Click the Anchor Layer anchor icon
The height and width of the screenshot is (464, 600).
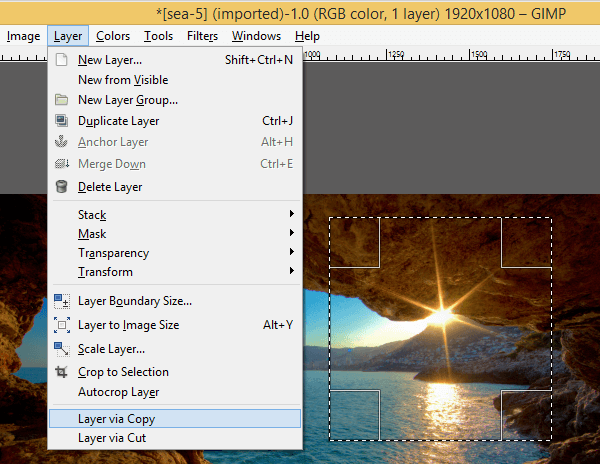[x=61, y=142]
